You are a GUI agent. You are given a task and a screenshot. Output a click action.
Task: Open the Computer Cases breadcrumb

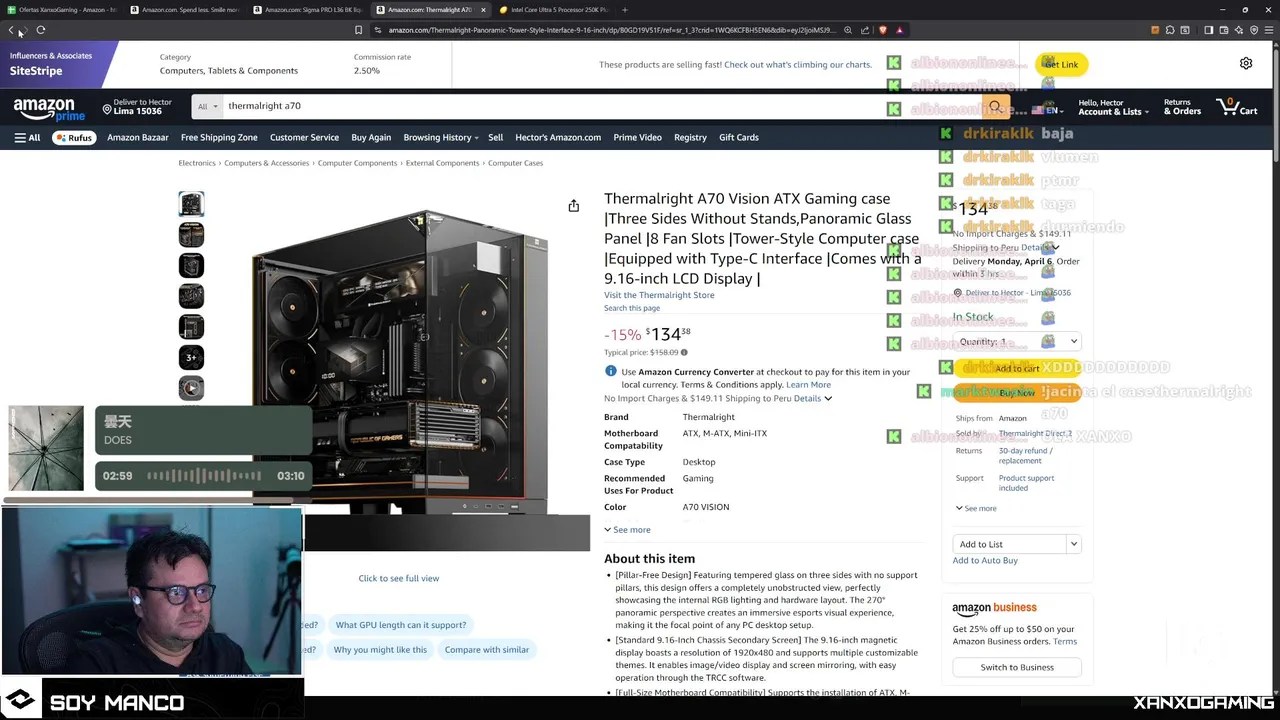coord(515,163)
